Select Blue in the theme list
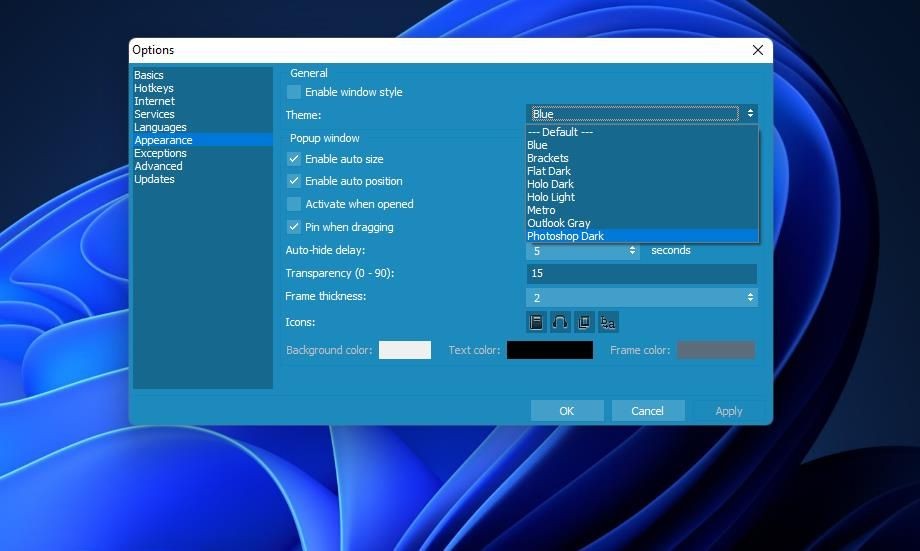This screenshot has width=920, height=551. (642, 145)
